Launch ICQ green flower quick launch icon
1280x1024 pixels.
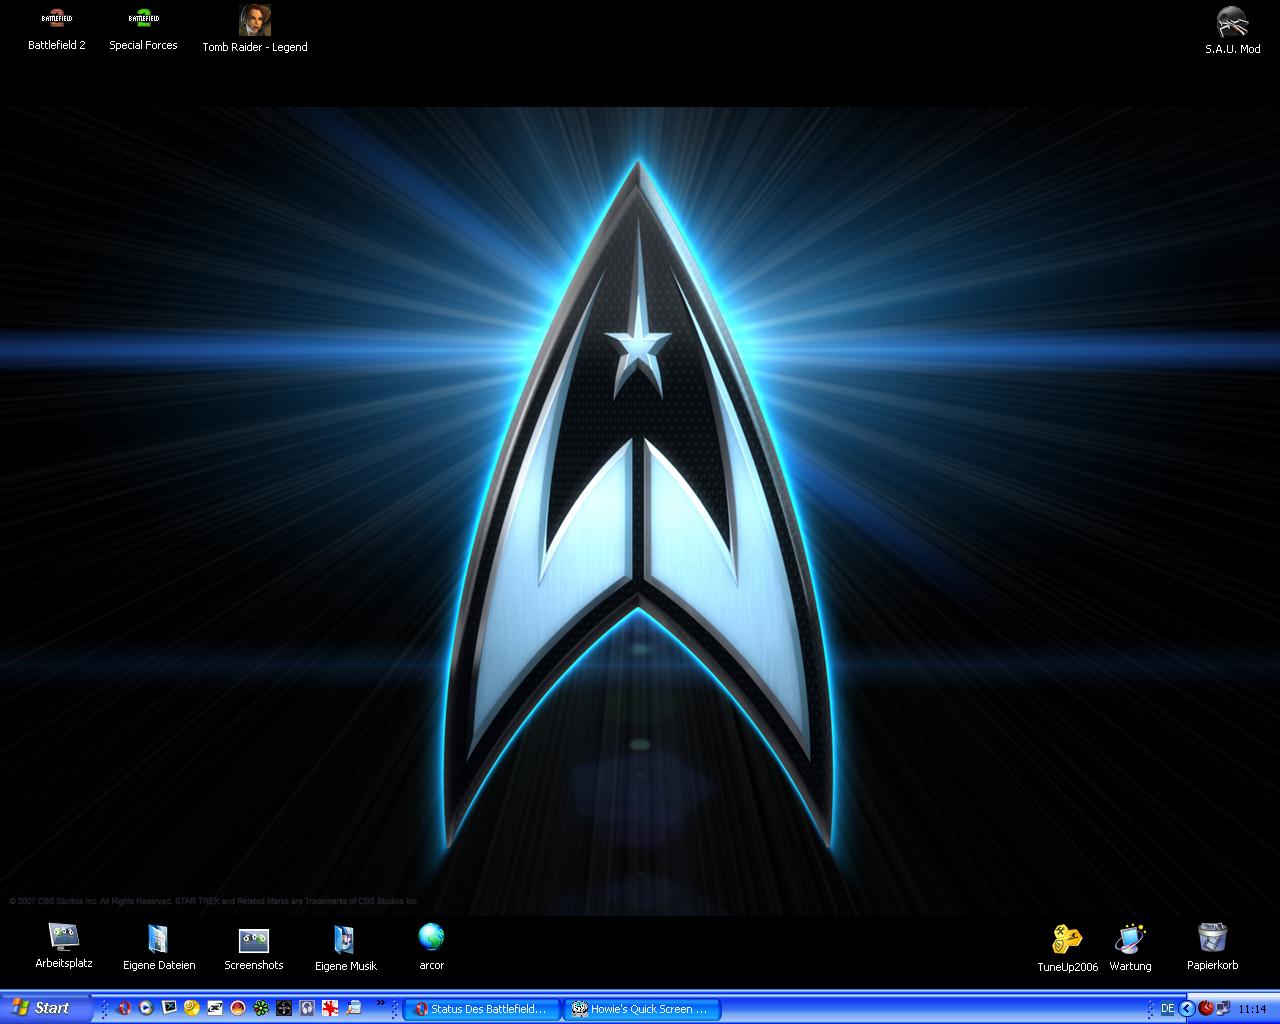(x=261, y=1008)
